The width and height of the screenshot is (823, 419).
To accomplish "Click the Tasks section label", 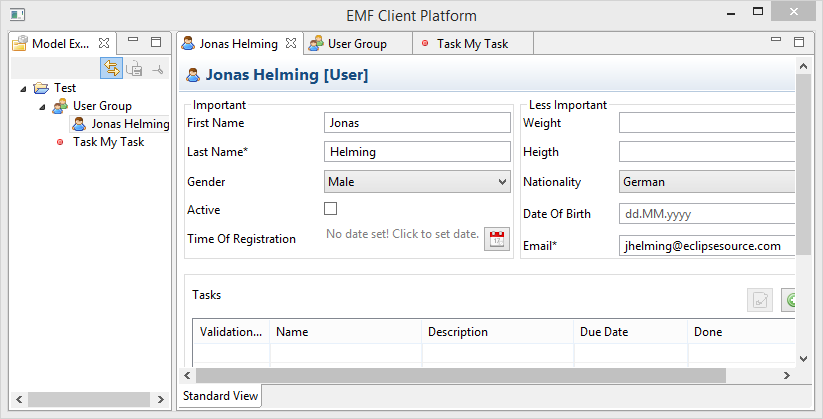I will pos(206,295).
